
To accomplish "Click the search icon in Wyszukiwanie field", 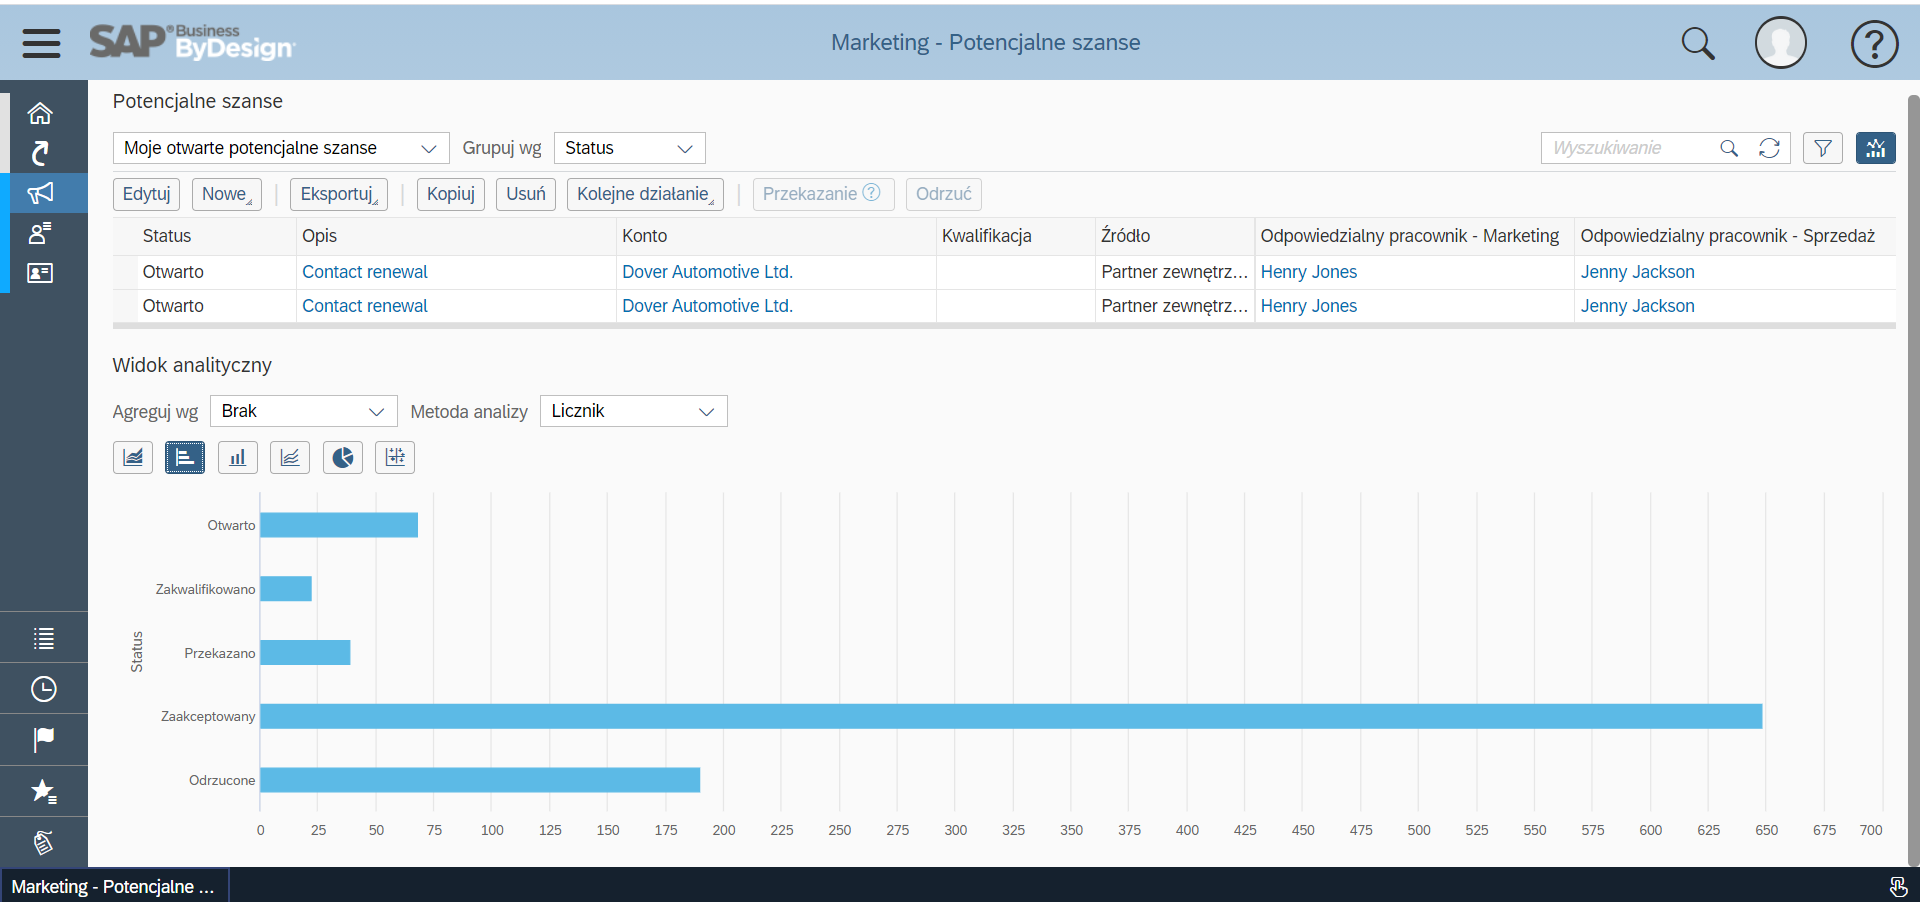I will click(x=1729, y=148).
